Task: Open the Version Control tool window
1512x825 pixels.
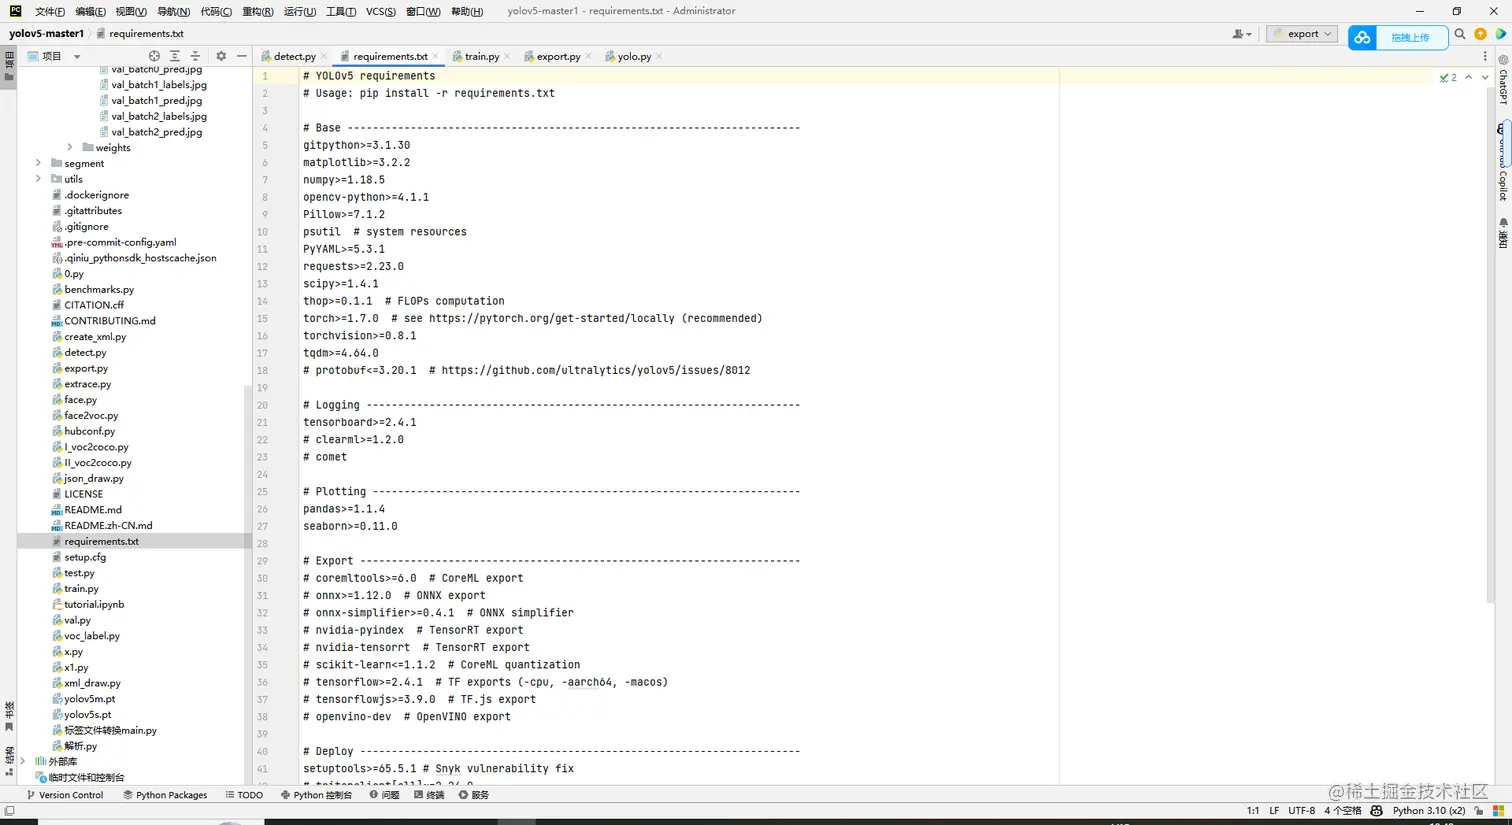Action: (65, 795)
